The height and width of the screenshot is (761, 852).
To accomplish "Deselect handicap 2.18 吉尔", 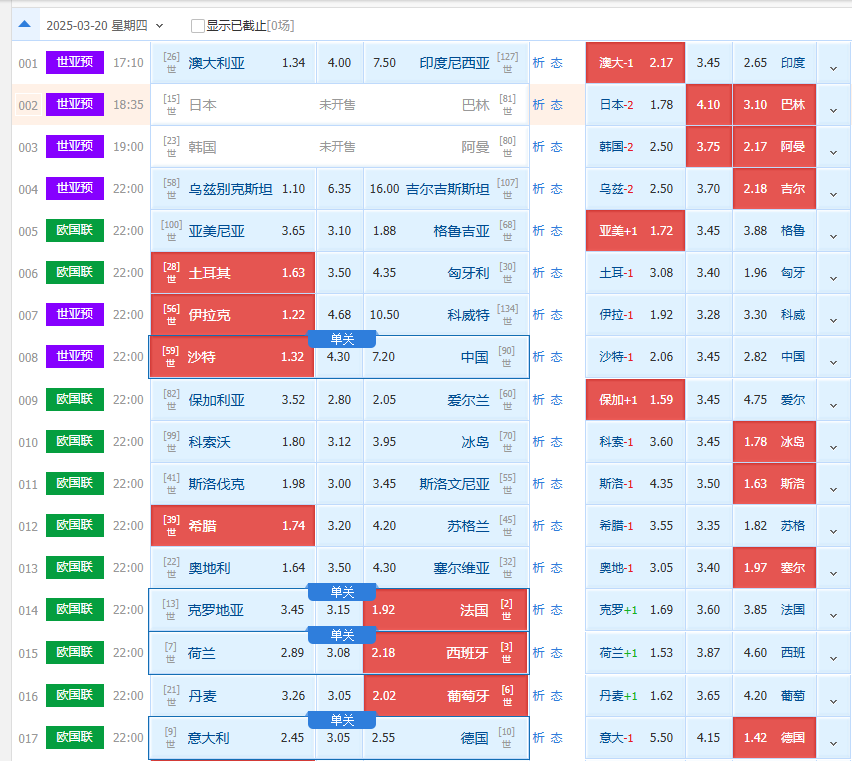I will click(x=774, y=189).
